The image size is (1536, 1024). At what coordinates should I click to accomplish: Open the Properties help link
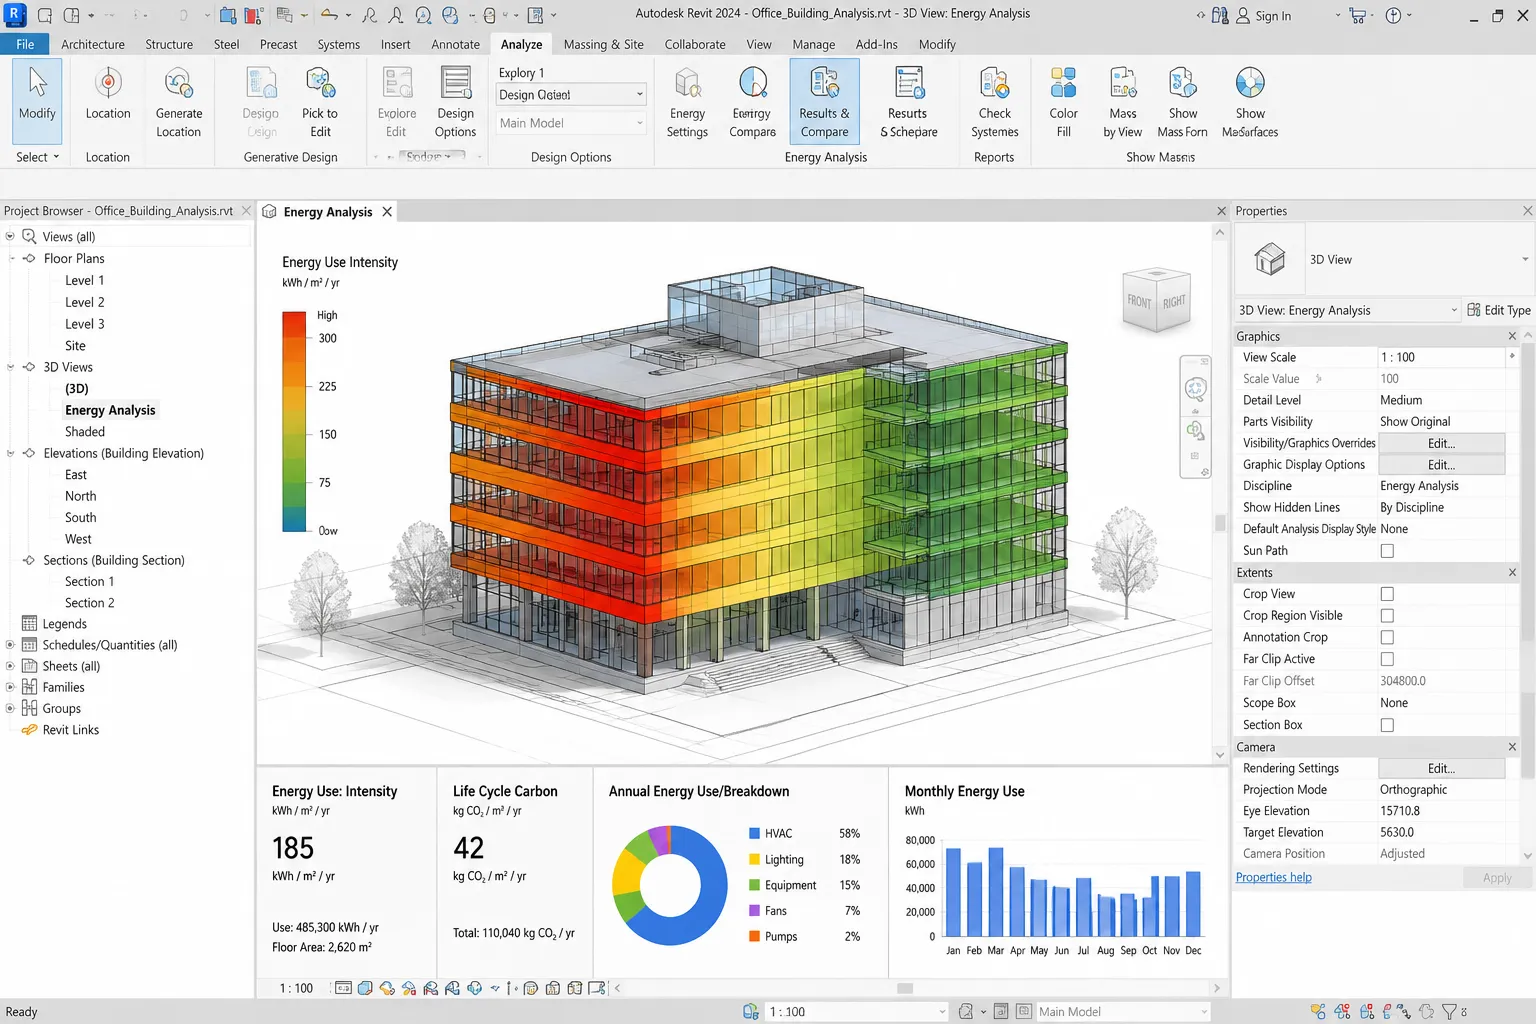(x=1273, y=878)
